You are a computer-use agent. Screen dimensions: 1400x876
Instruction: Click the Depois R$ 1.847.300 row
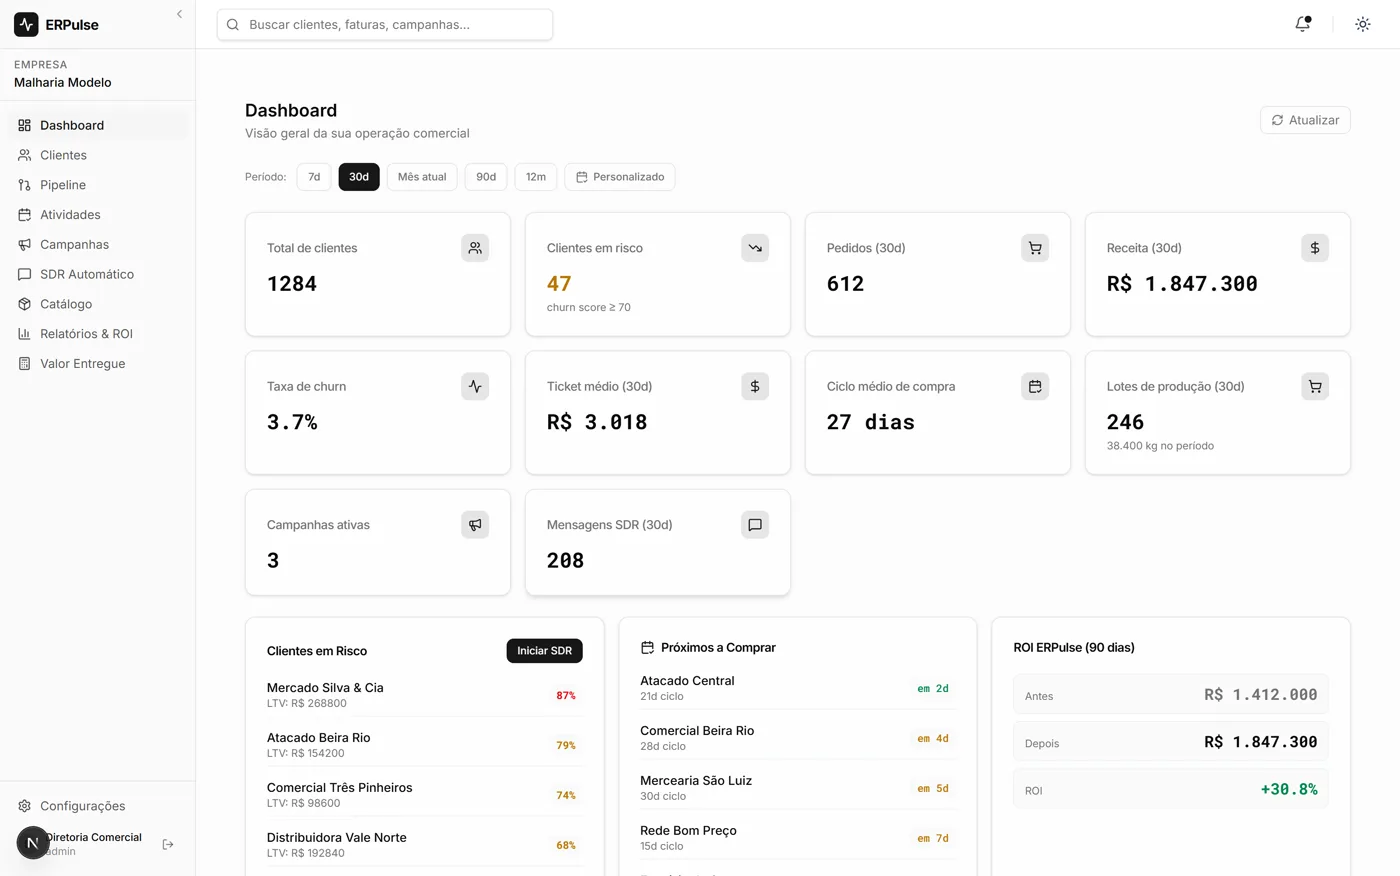coord(1171,742)
